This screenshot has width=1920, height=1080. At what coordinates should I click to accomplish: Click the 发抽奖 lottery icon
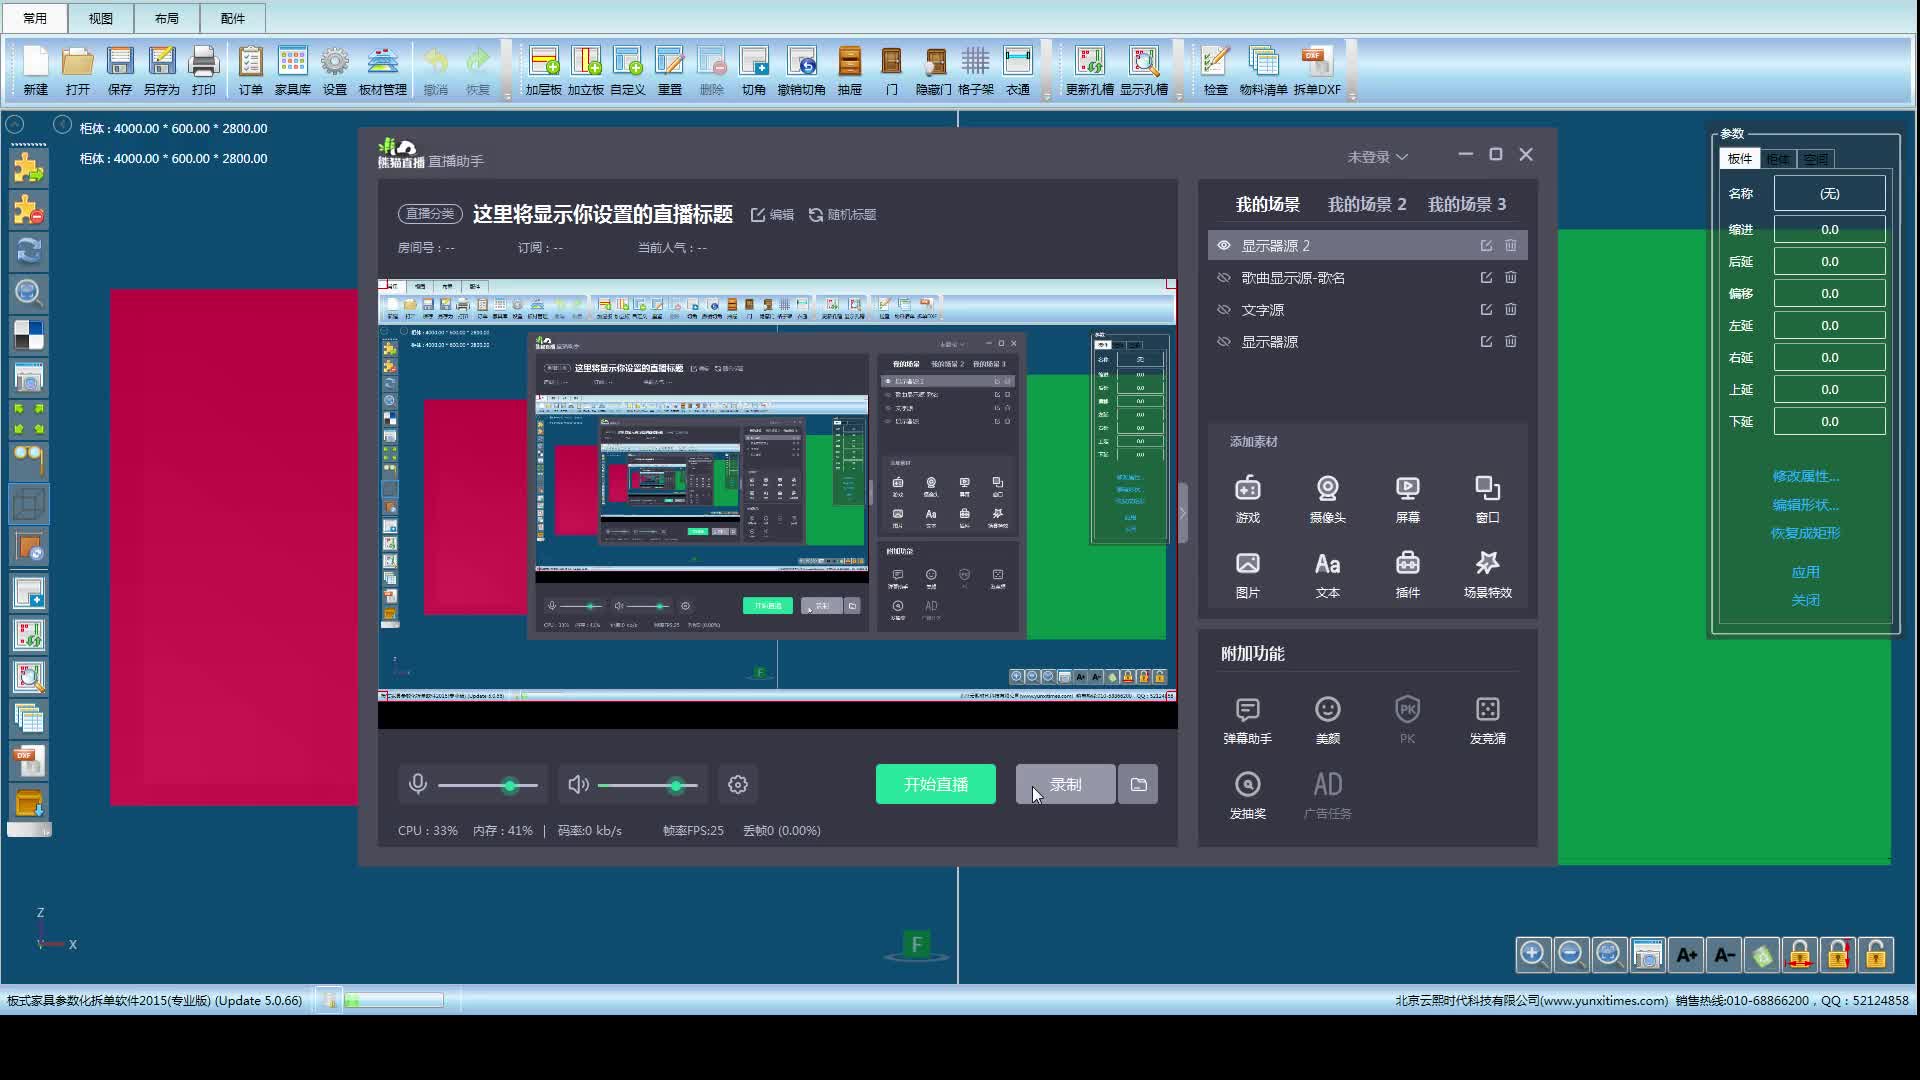[1247, 785]
